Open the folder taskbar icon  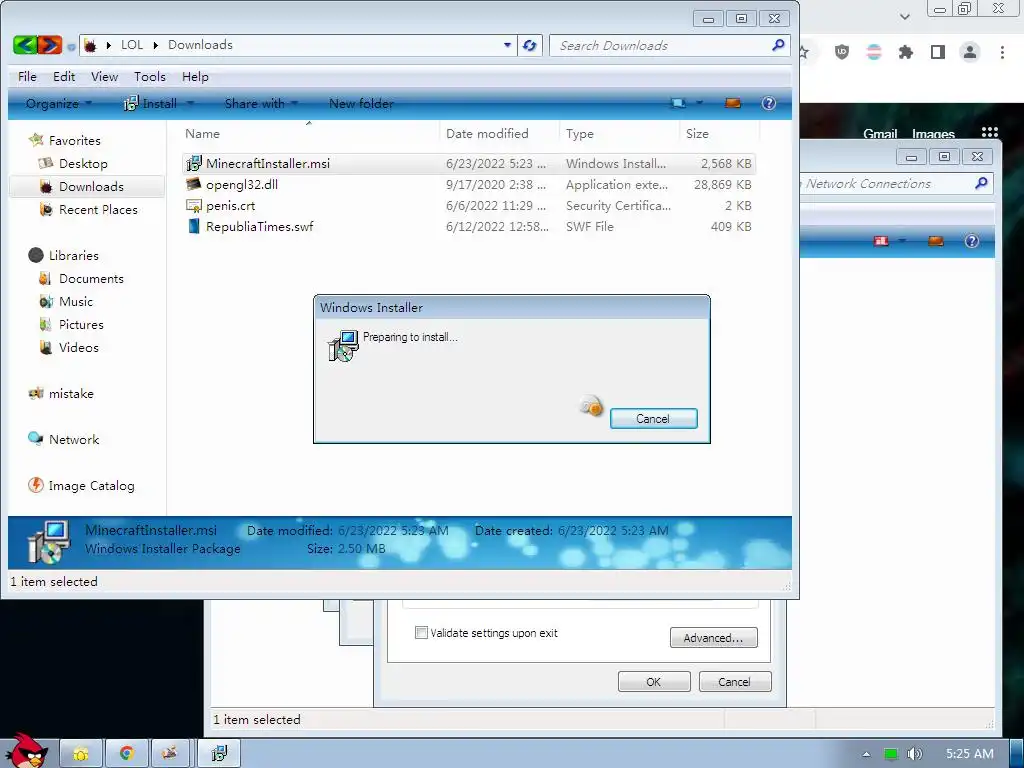81,754
